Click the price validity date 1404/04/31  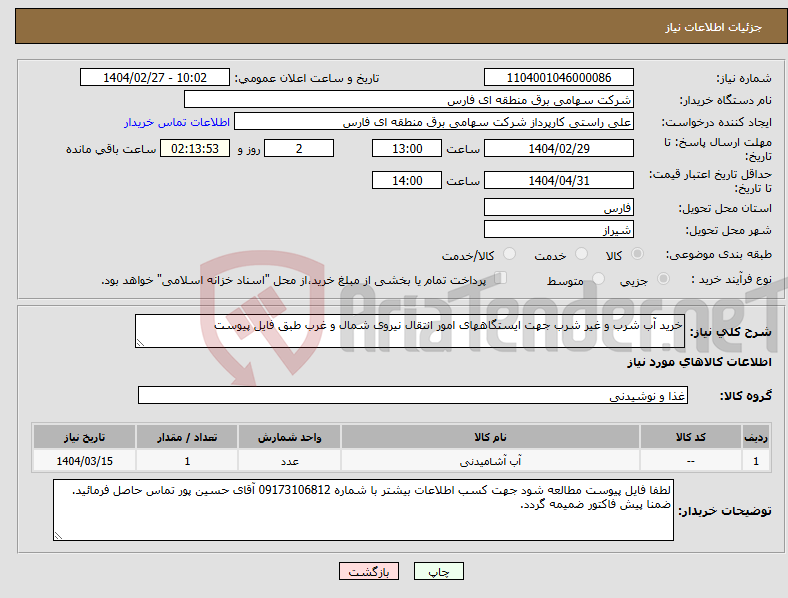[x=559, y=180]
